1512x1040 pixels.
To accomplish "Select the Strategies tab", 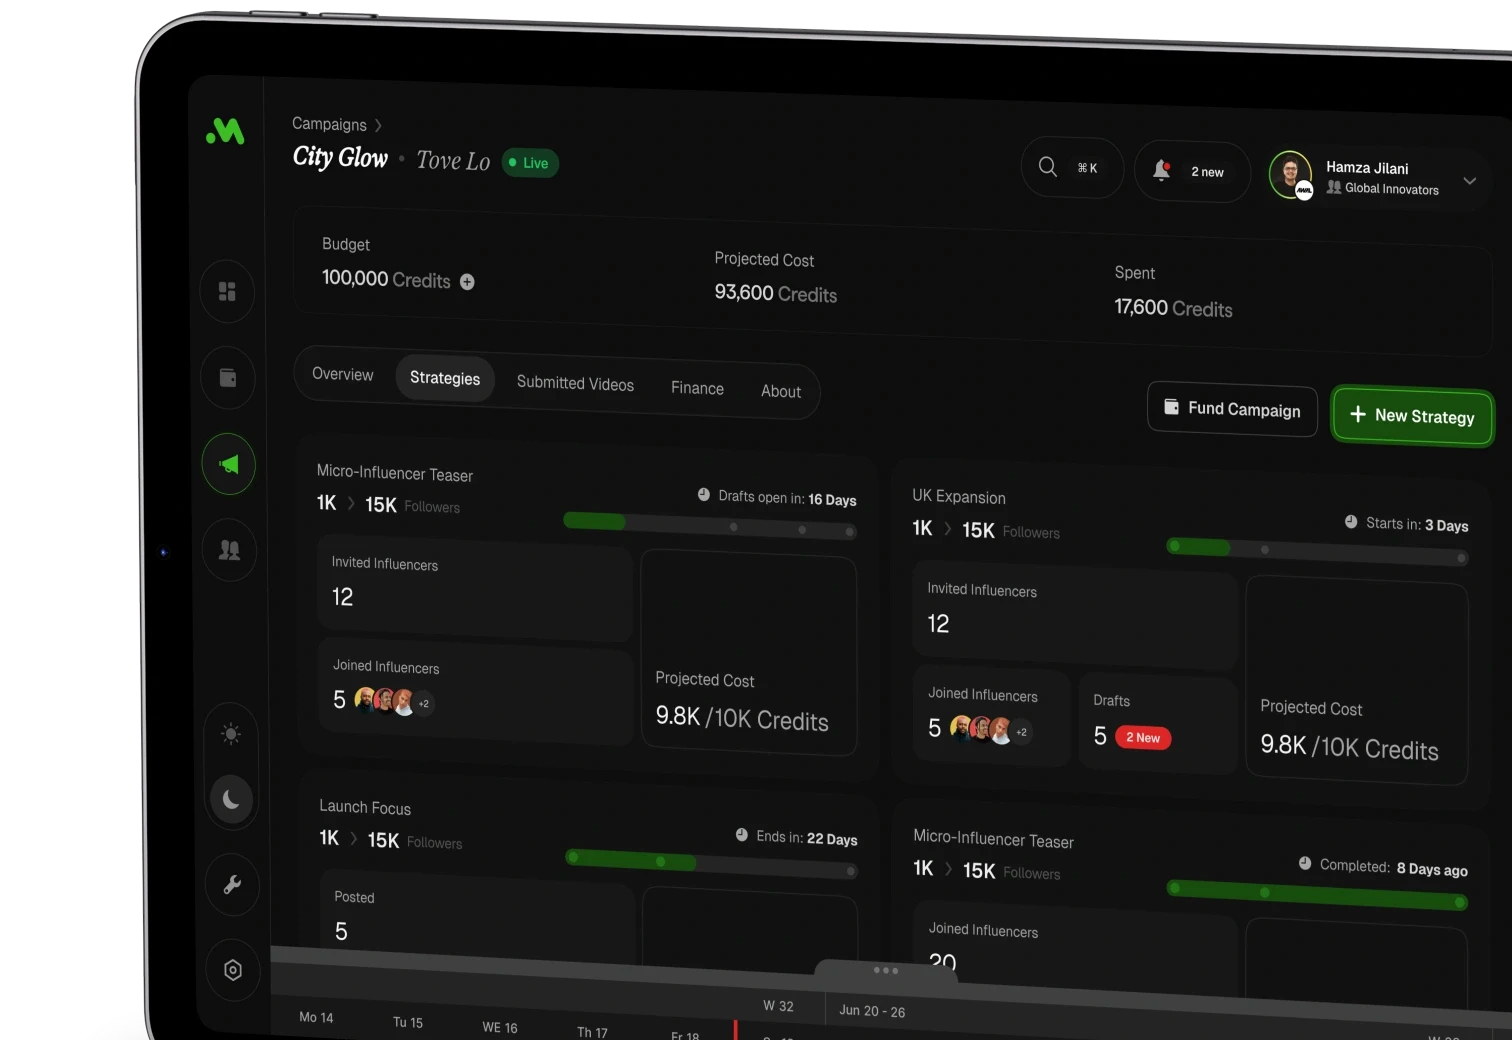I will pos(445,378).
